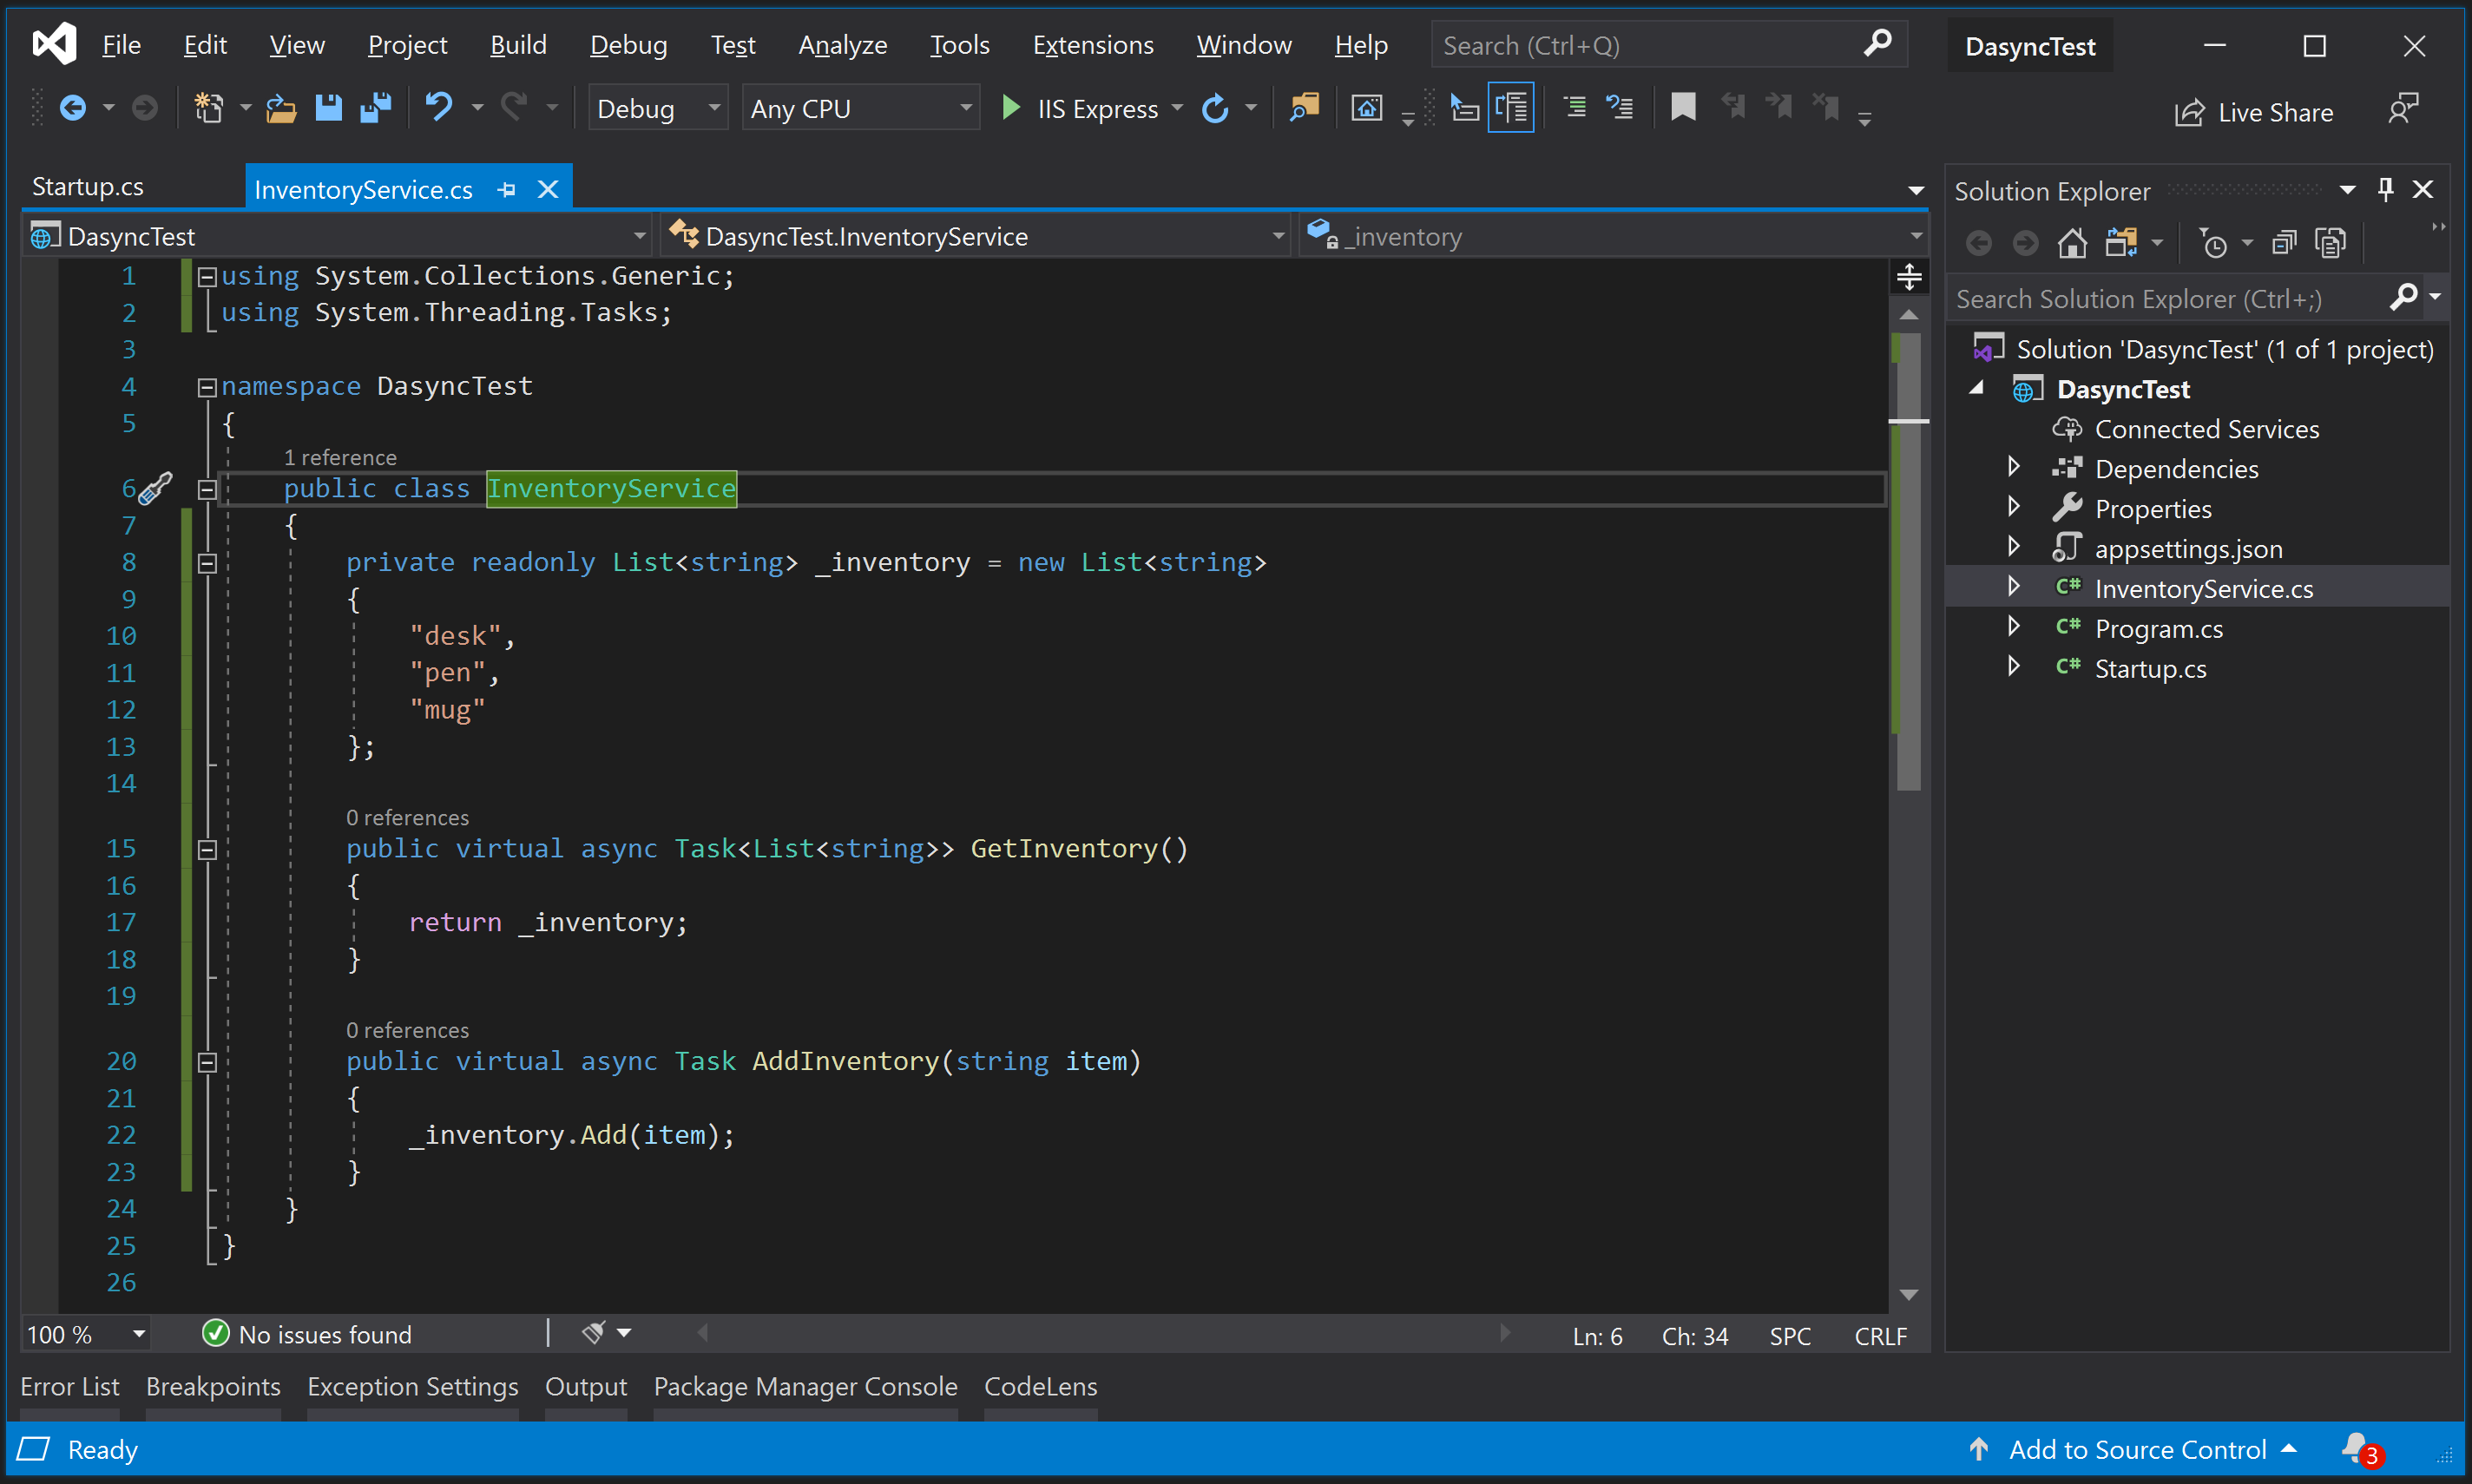Open the DasyncTest.InventoryService type dropdown
The width and height of the screenshot is (2472, 1484).
[x=974, y=236]
